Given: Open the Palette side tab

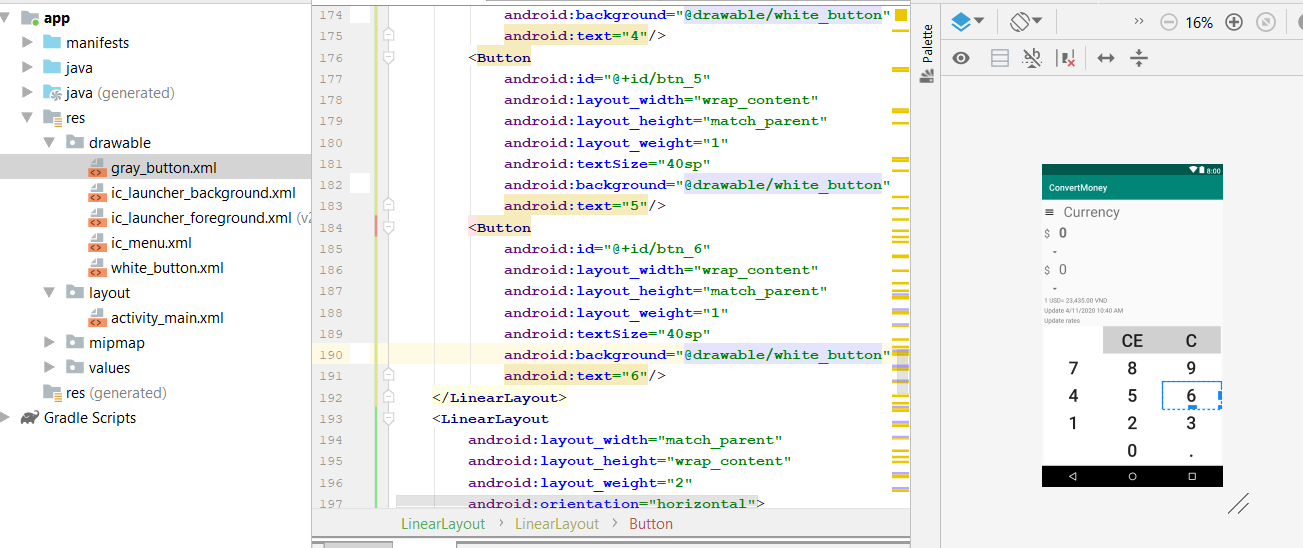Looking at the screenshot, I should (x=927, y=54).
